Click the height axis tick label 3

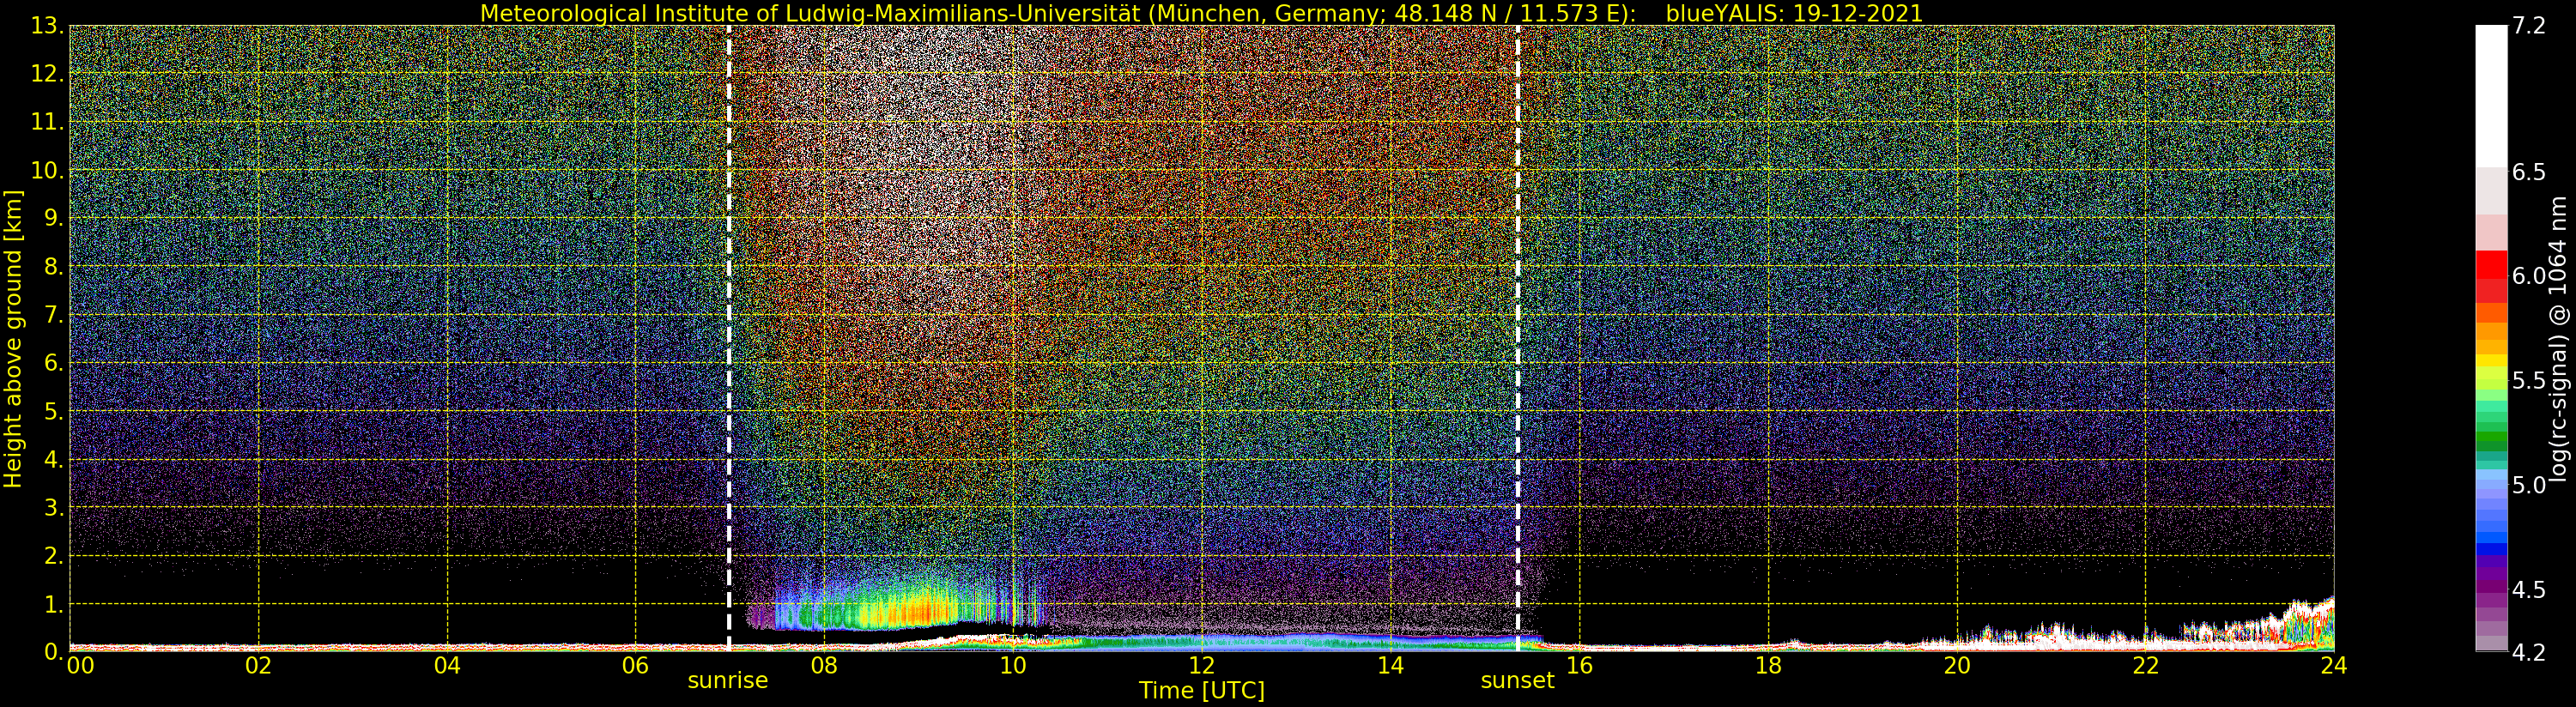click(54, 508)
